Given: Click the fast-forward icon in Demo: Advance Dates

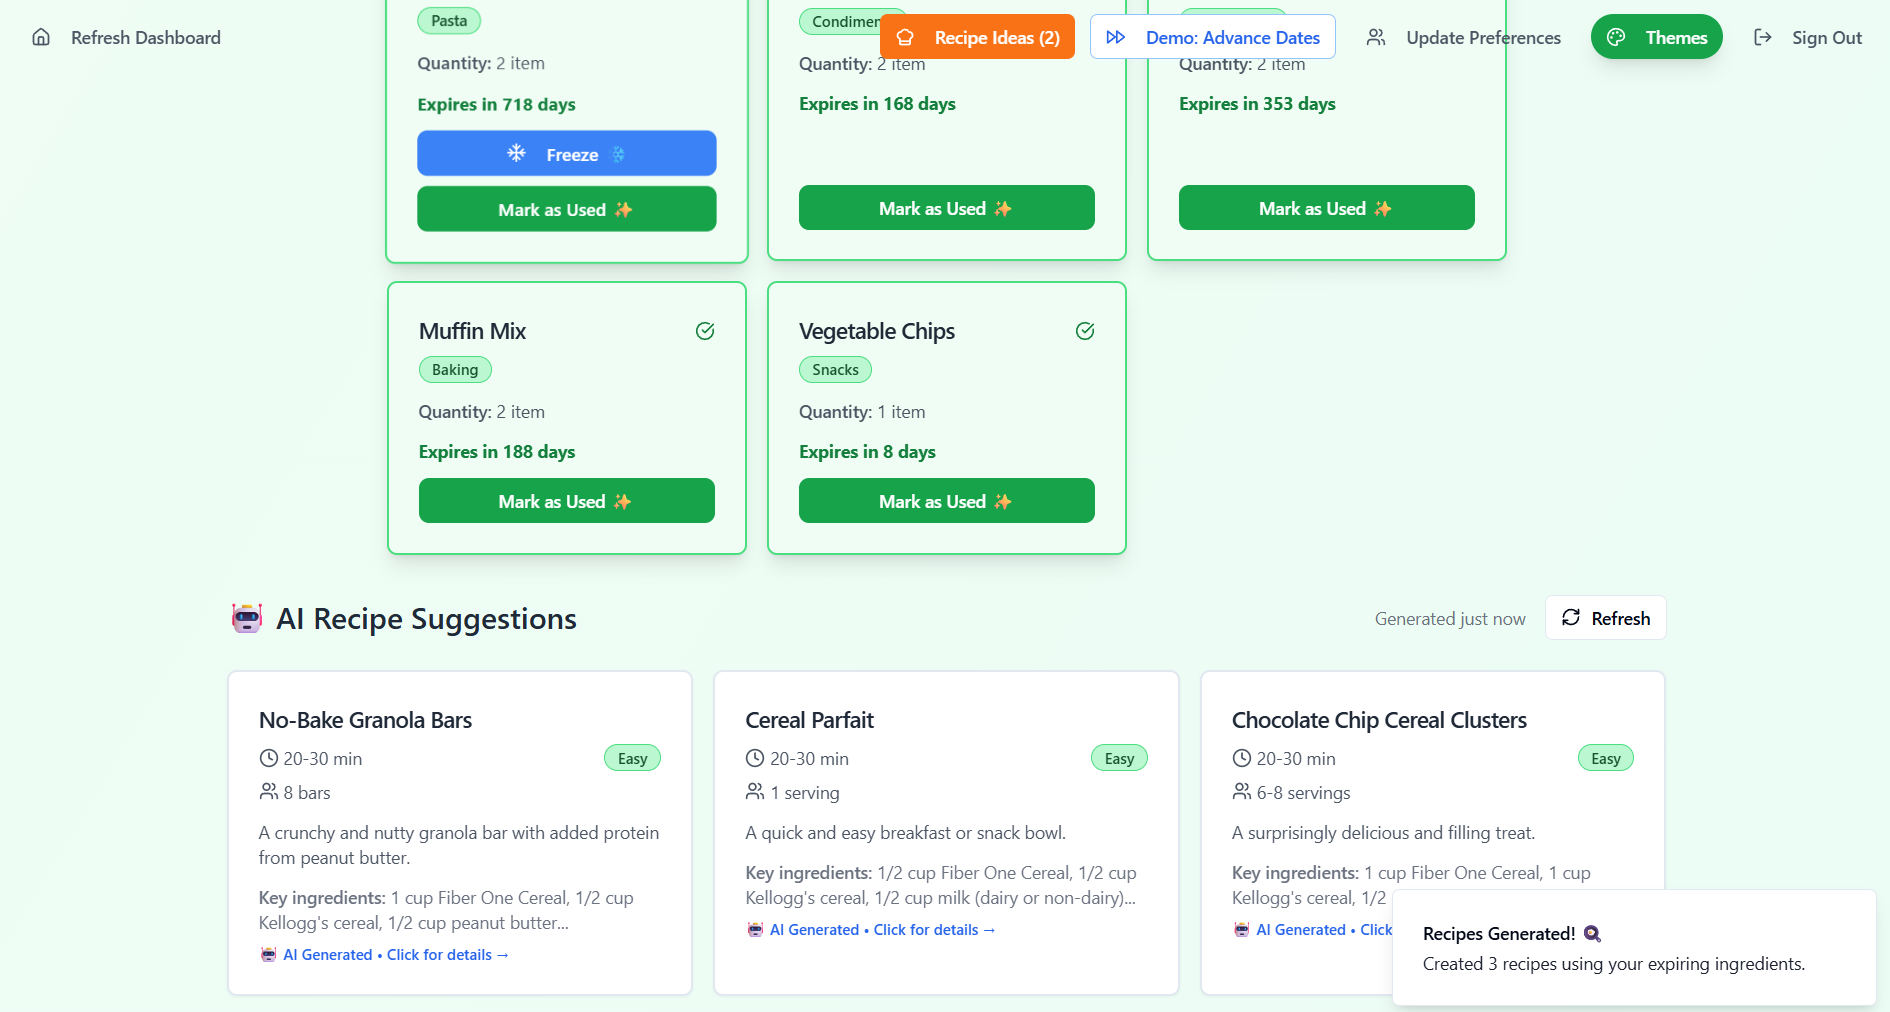Looking at the screenshot, I should click(x=1116, y=37).
